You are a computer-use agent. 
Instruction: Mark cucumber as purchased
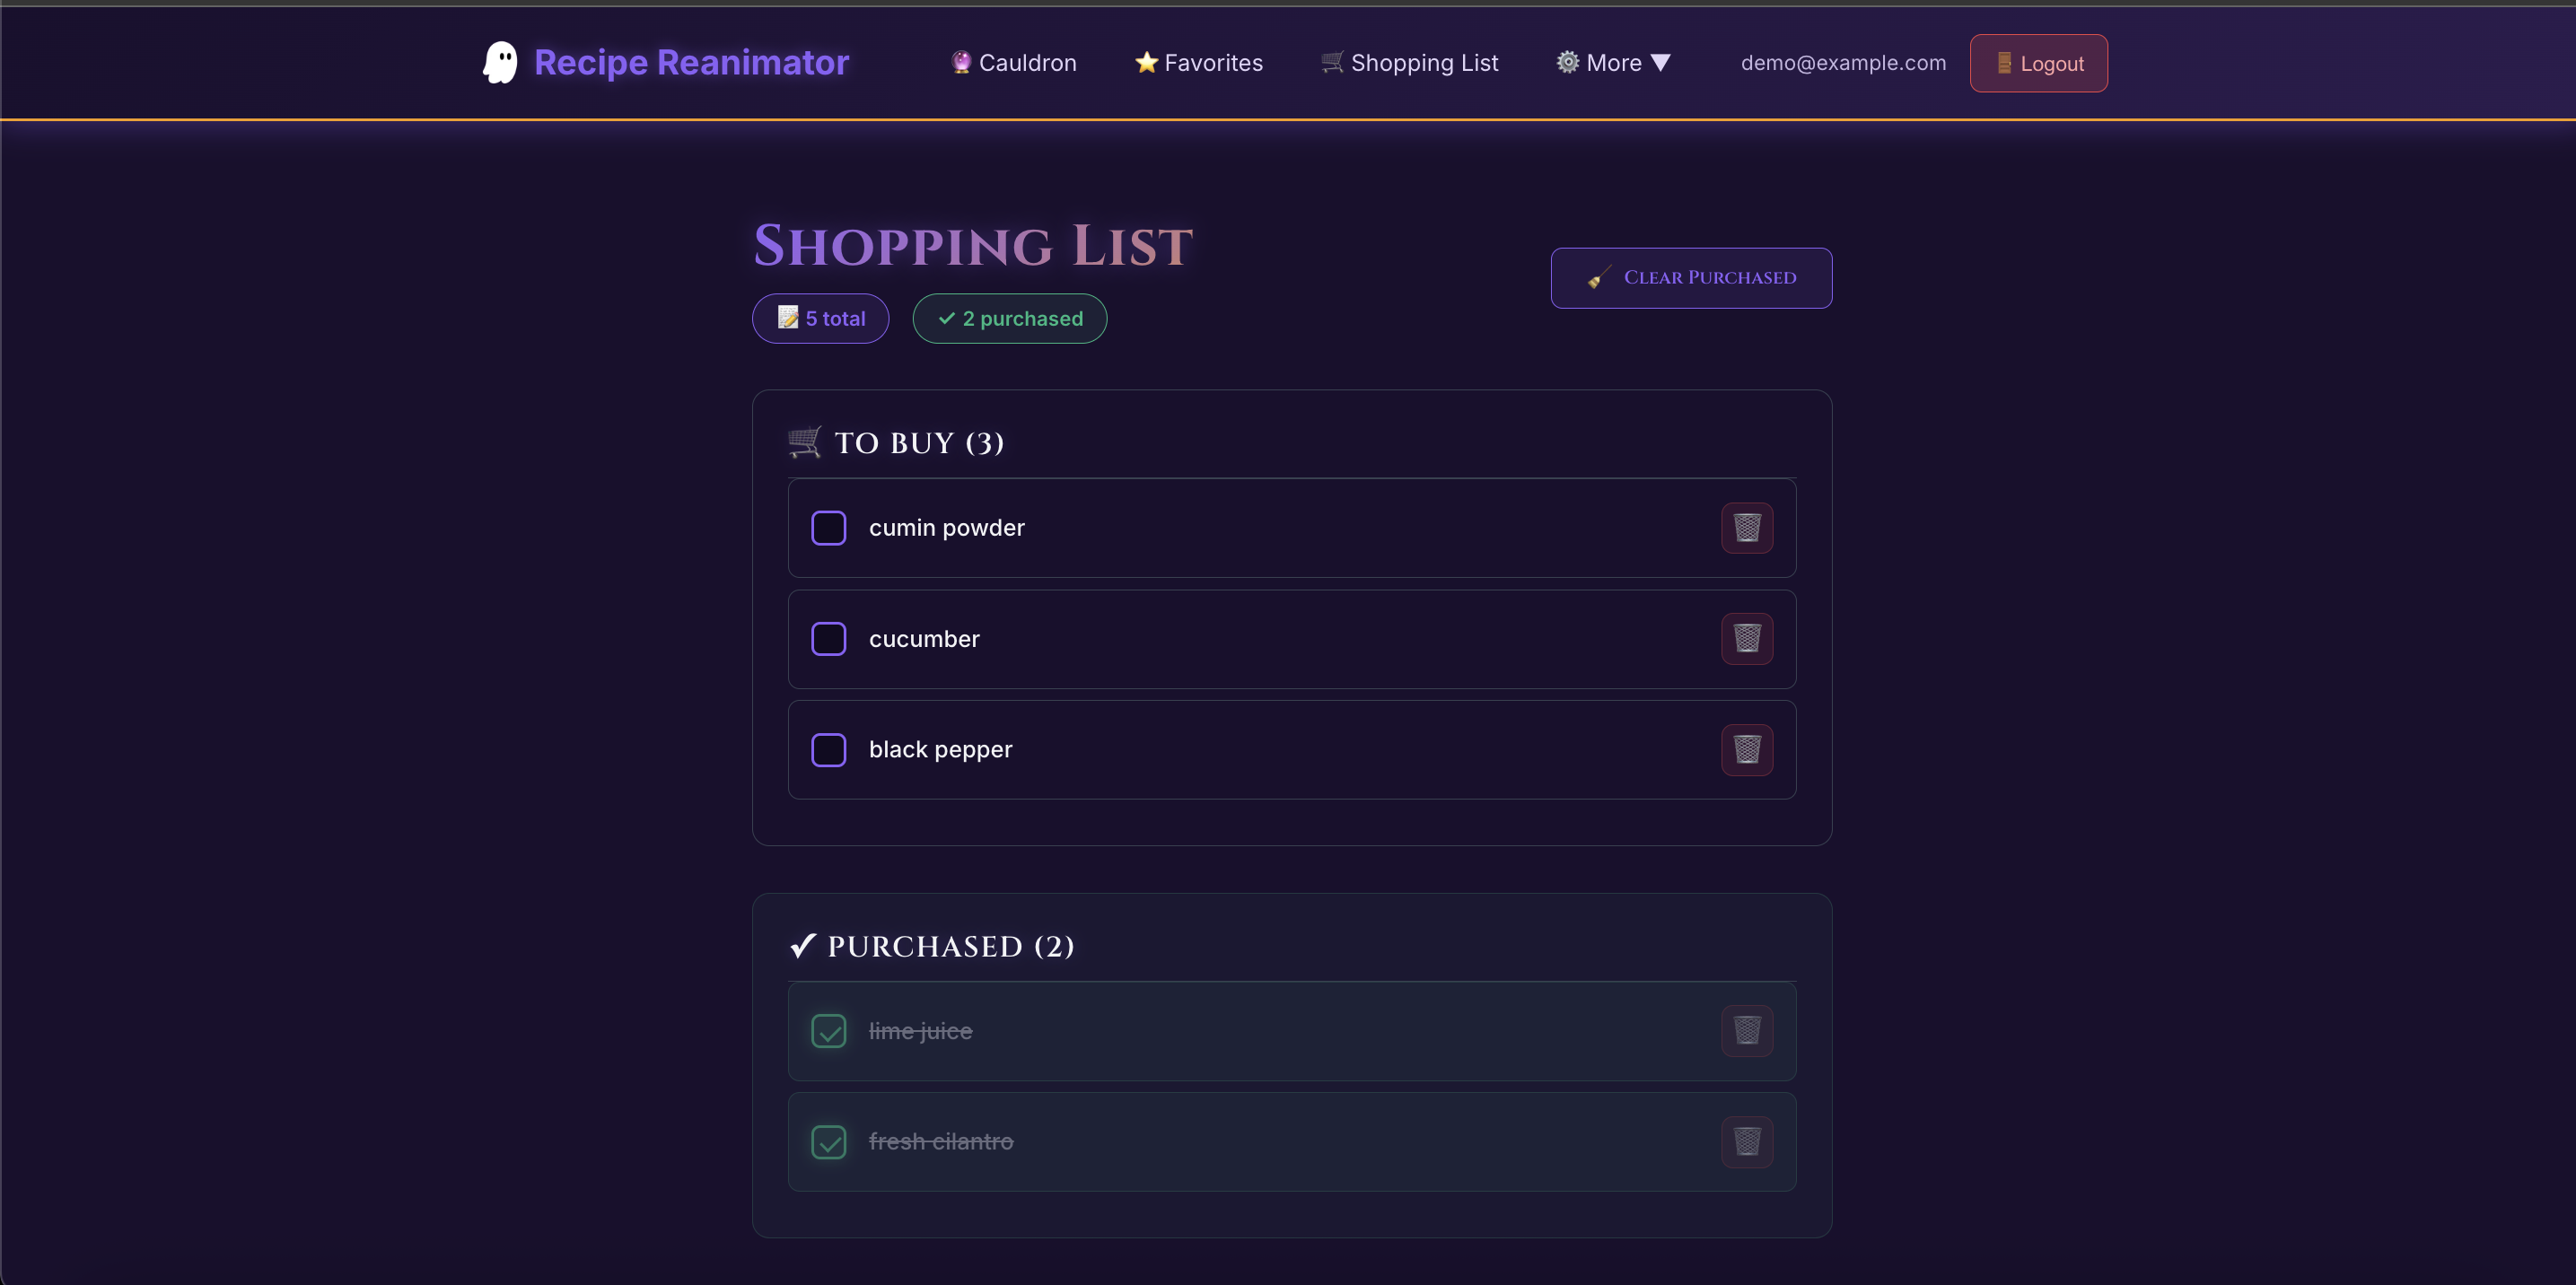(x=828, y=638)
